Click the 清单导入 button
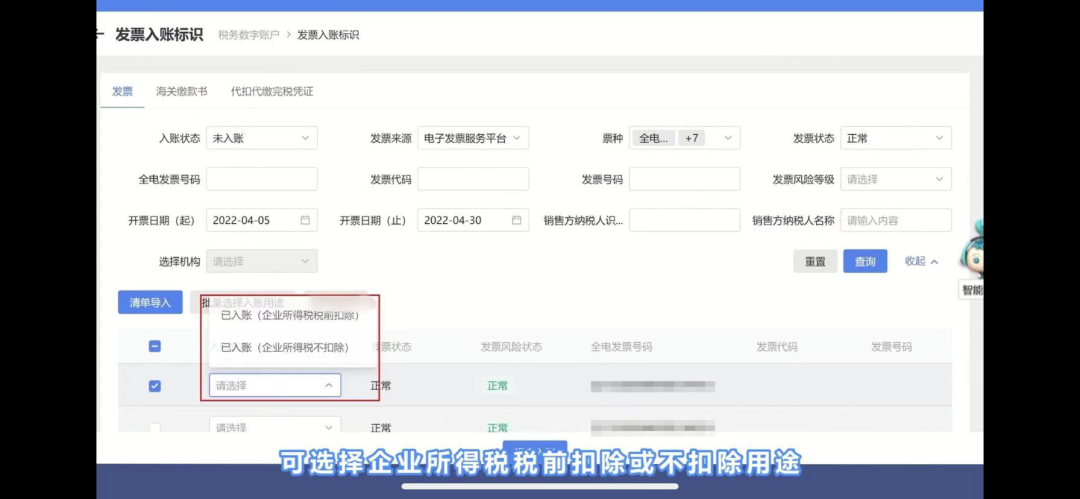The image size is (1080, 499). 150,303
